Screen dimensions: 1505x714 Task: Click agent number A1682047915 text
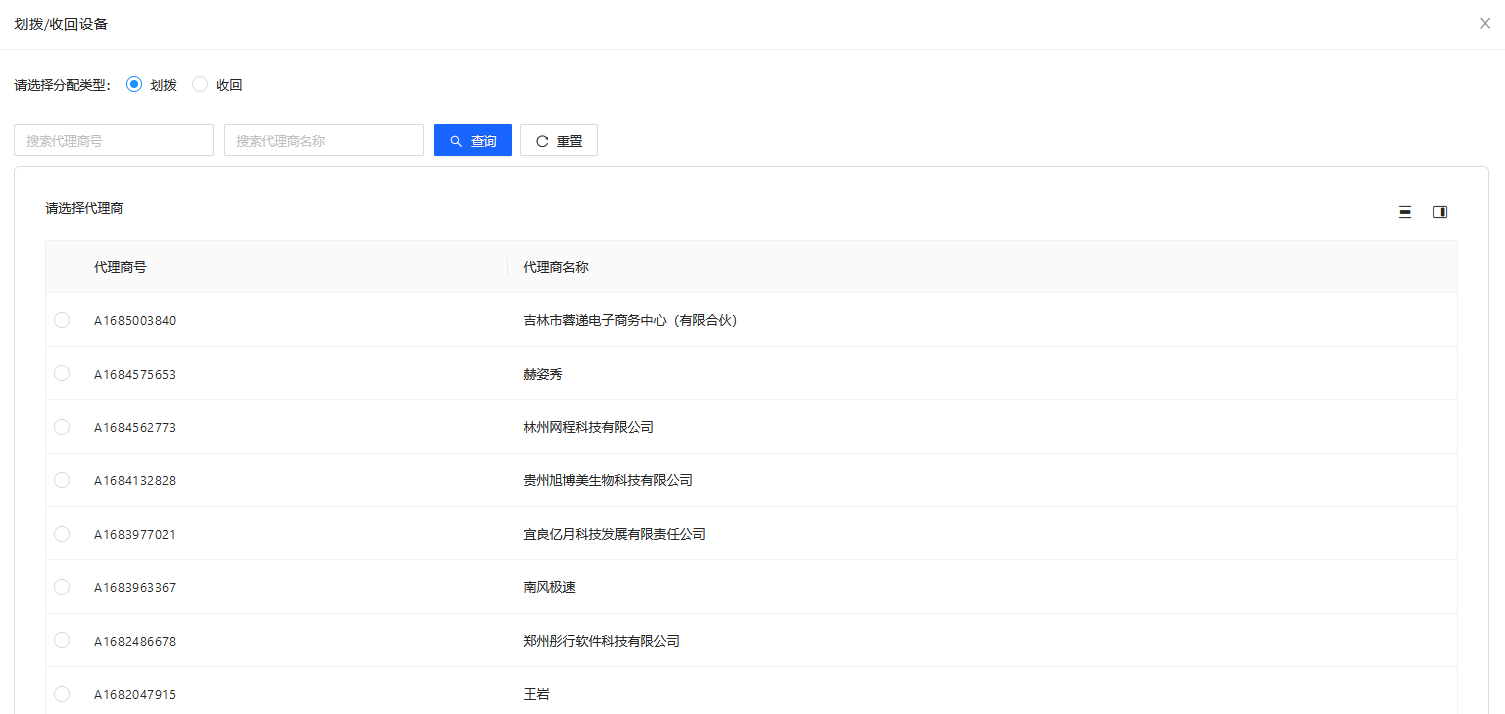tap(135, 695)
